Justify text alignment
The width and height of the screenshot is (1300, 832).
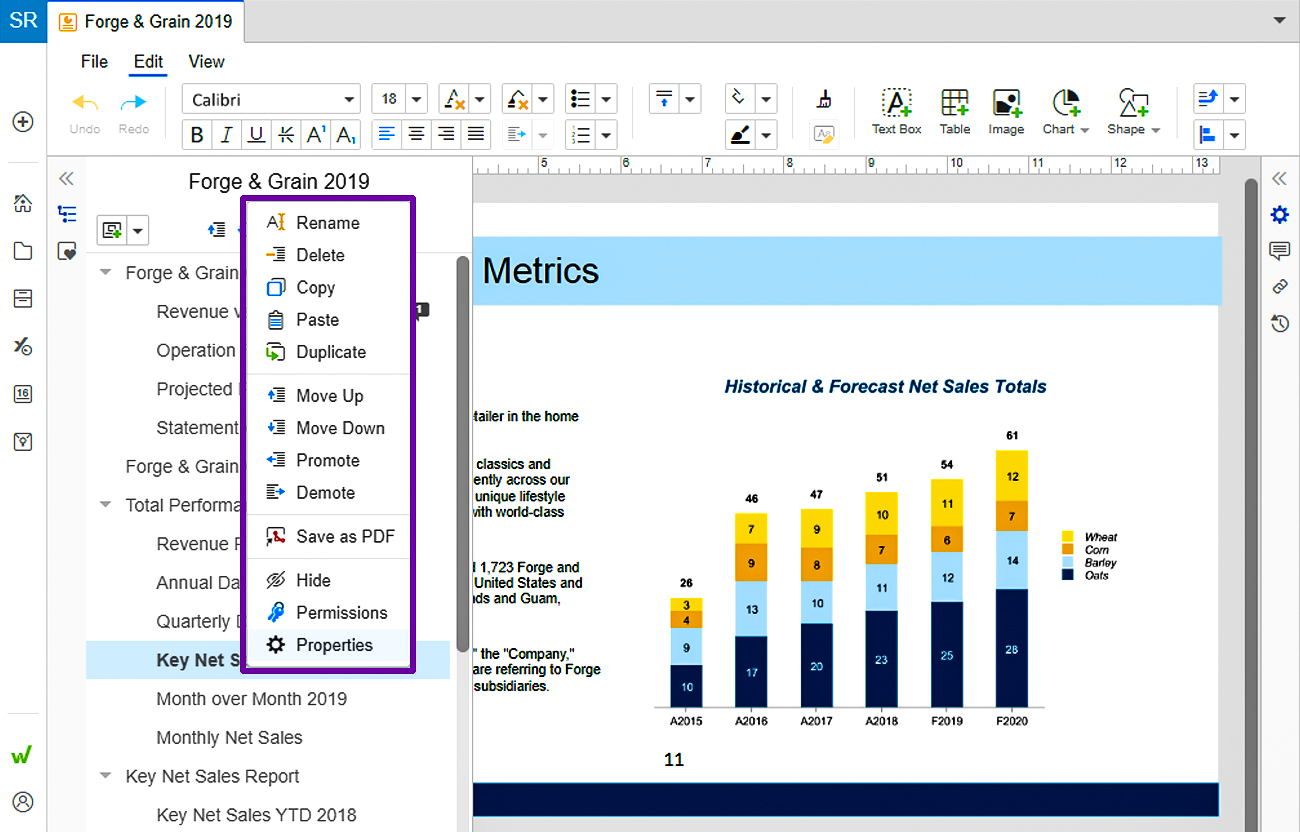[476, 133]
